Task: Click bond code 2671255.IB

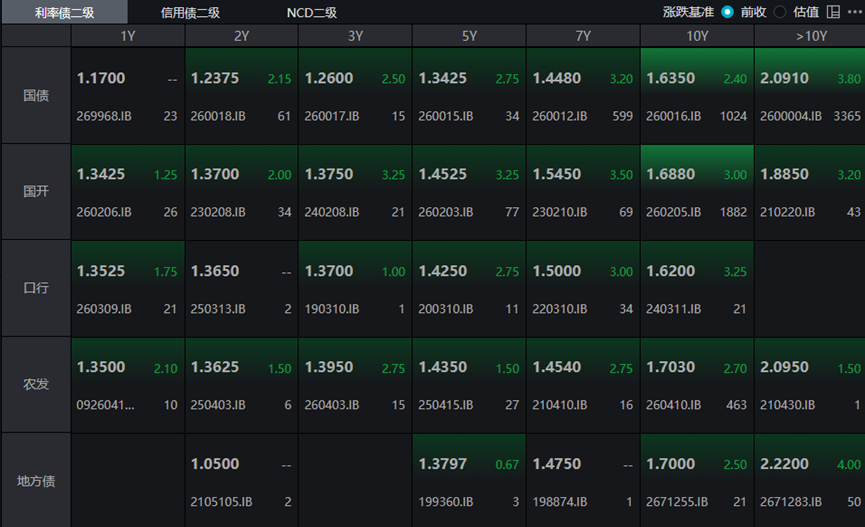Action: [x=677, y=502]
